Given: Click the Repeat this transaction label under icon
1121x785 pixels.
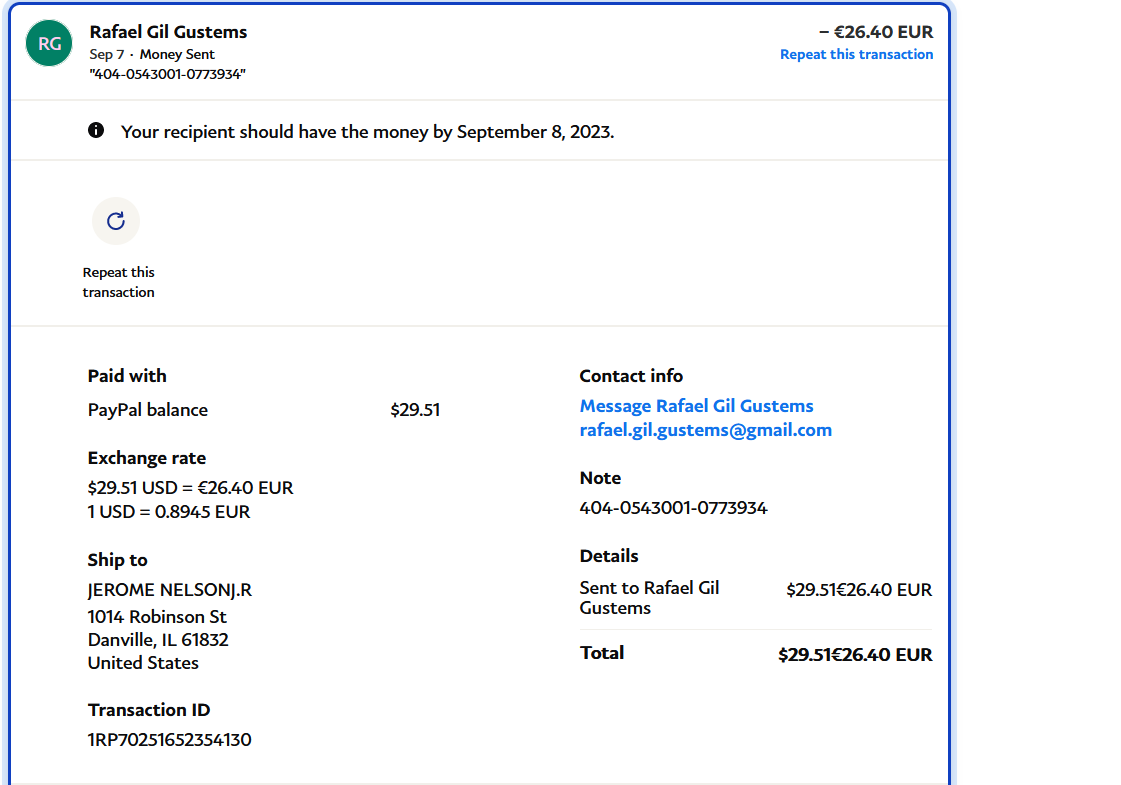Looking at the screenshot, I should (x=118, y=282).
